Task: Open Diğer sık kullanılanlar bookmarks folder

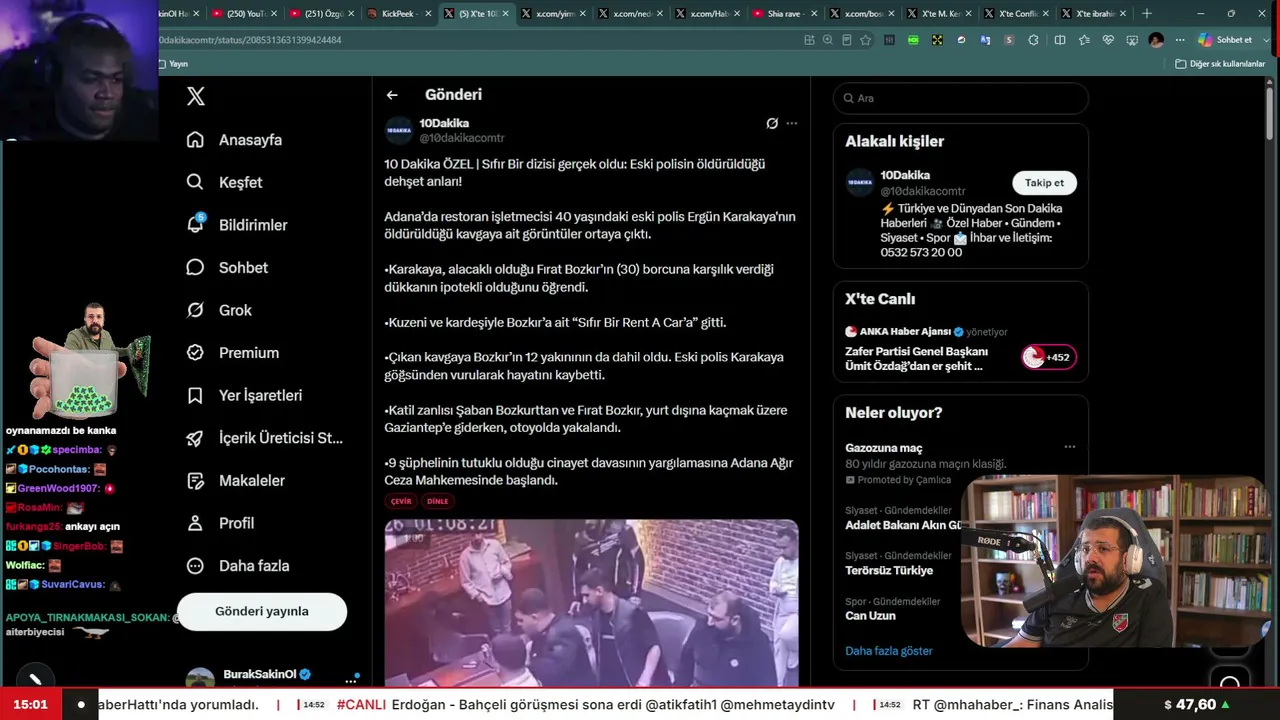Action: tap(1221, 64)
